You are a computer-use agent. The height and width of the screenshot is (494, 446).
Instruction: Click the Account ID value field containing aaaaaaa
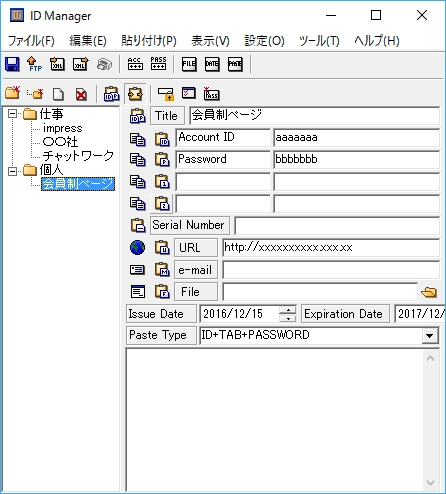(x=356, y=138)
